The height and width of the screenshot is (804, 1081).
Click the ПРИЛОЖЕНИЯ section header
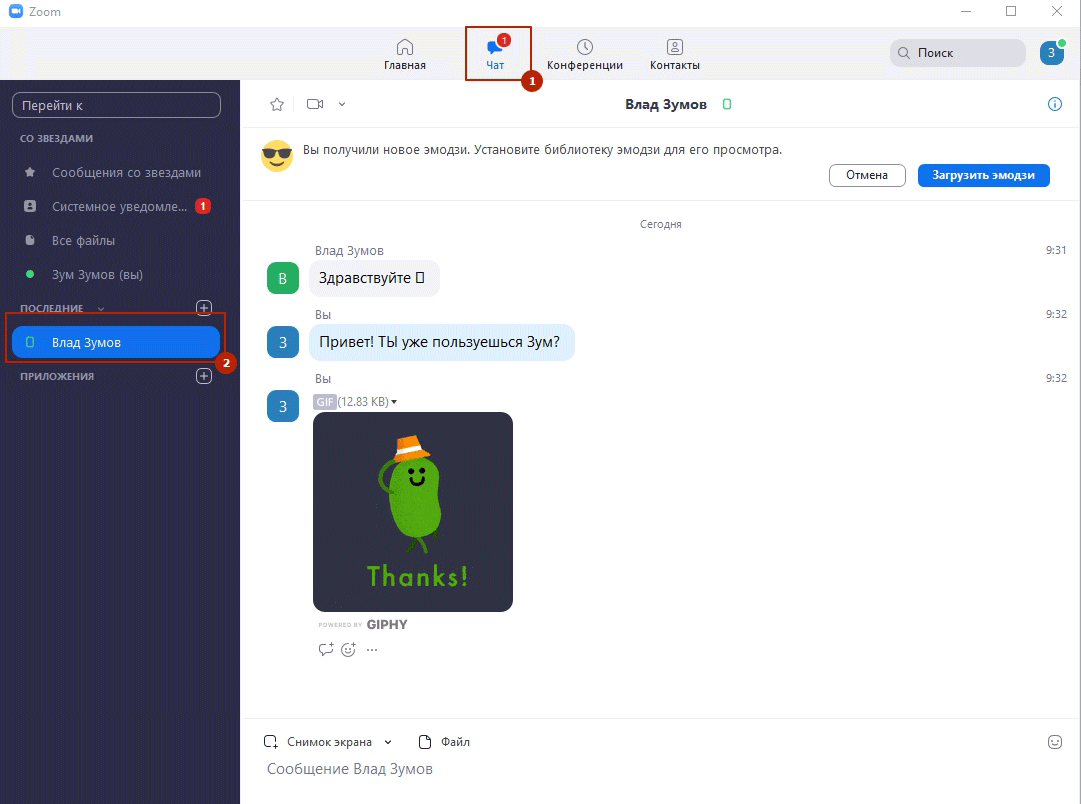pyautogui.click(x=57, y=376)
